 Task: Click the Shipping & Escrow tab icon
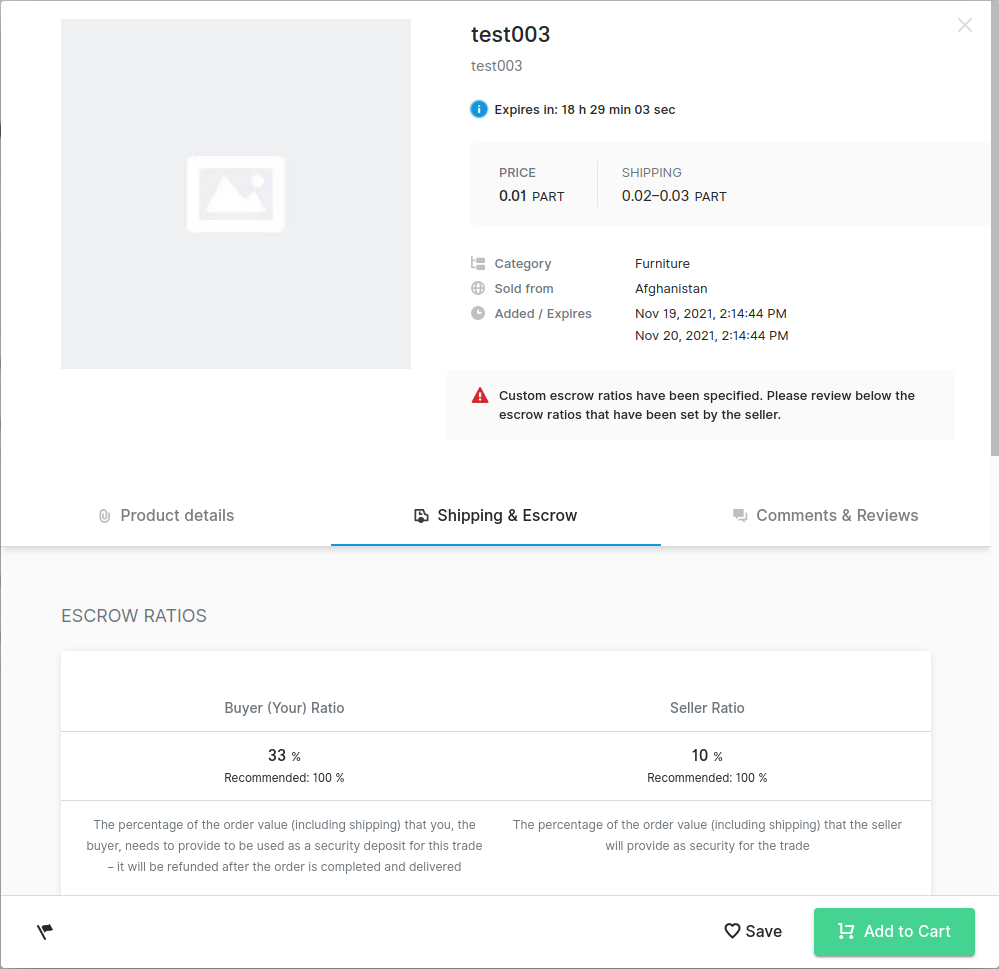point(421,515)
